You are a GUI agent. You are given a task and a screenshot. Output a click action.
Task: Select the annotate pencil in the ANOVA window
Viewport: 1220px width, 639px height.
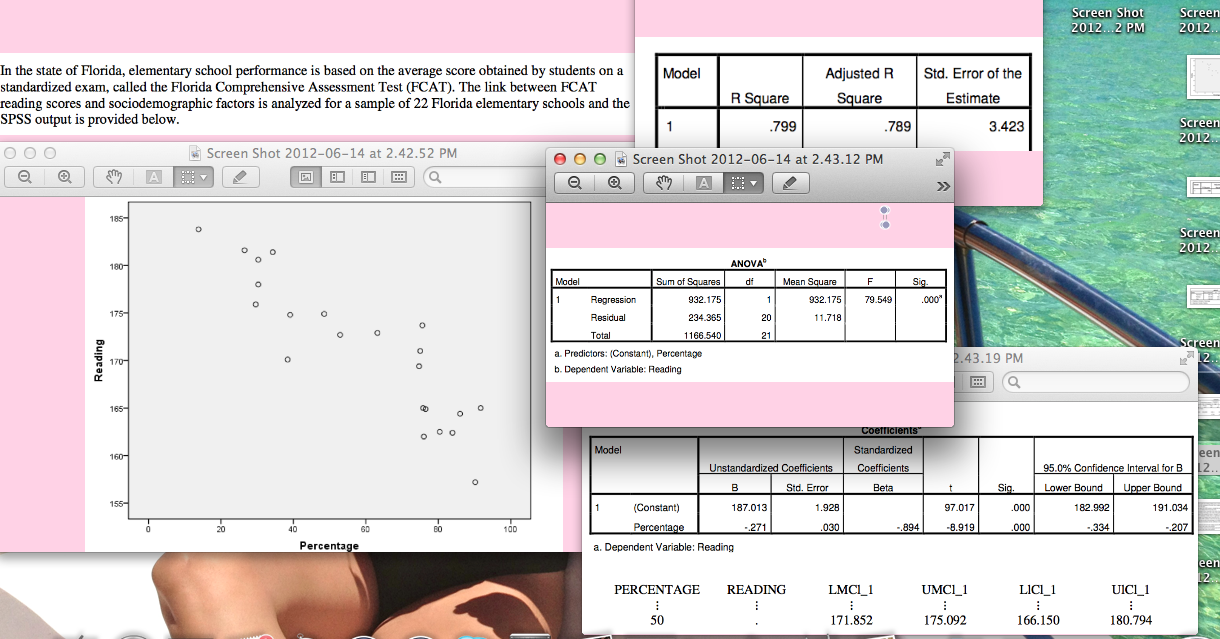click(792, 182)
